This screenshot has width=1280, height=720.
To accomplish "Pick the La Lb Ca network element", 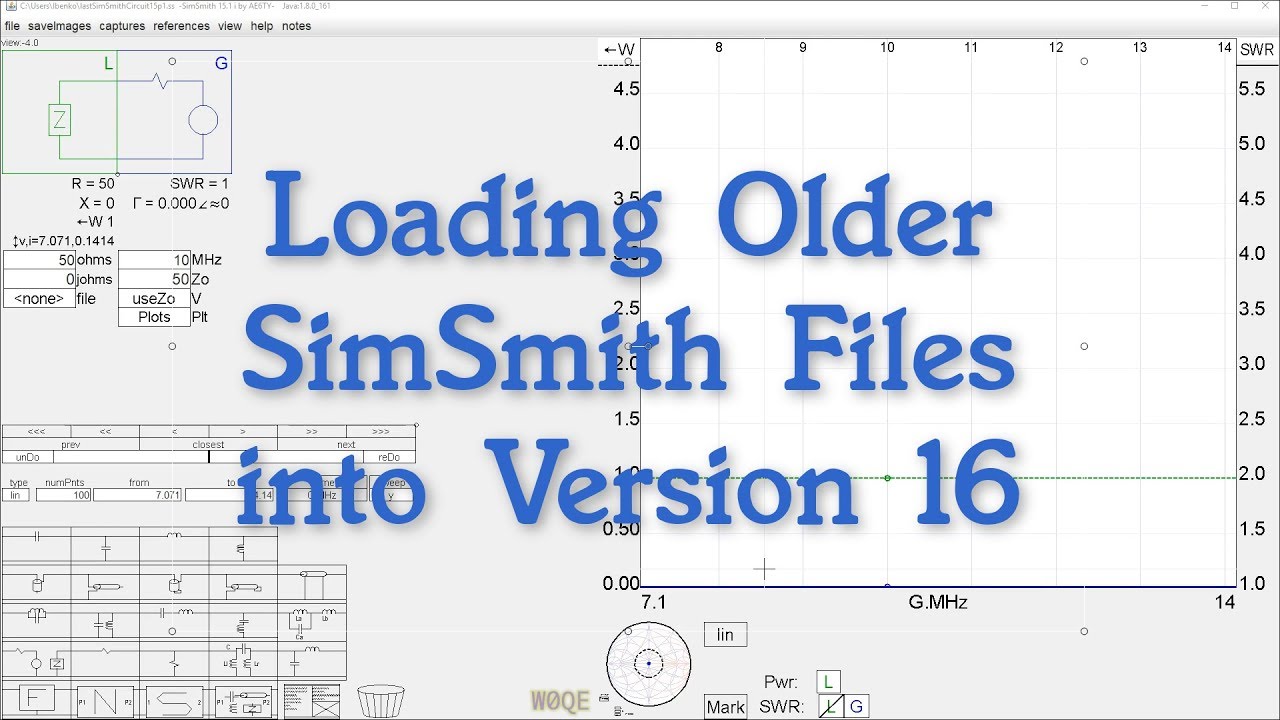I will [312, 618].
